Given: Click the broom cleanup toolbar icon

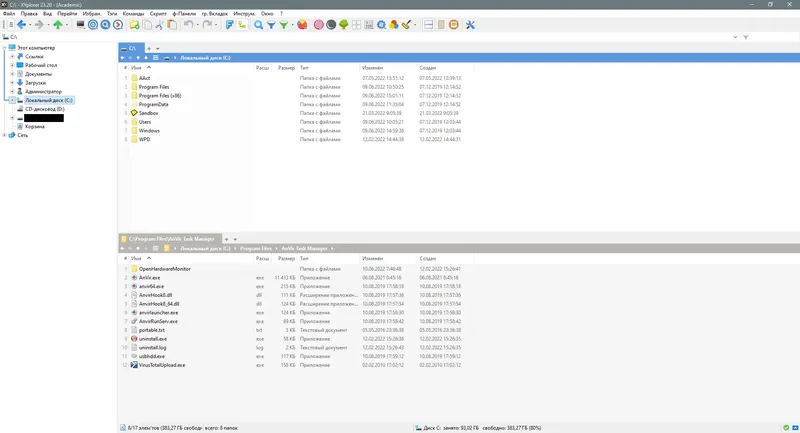Looking at the screenshot, I should point(406,24).
